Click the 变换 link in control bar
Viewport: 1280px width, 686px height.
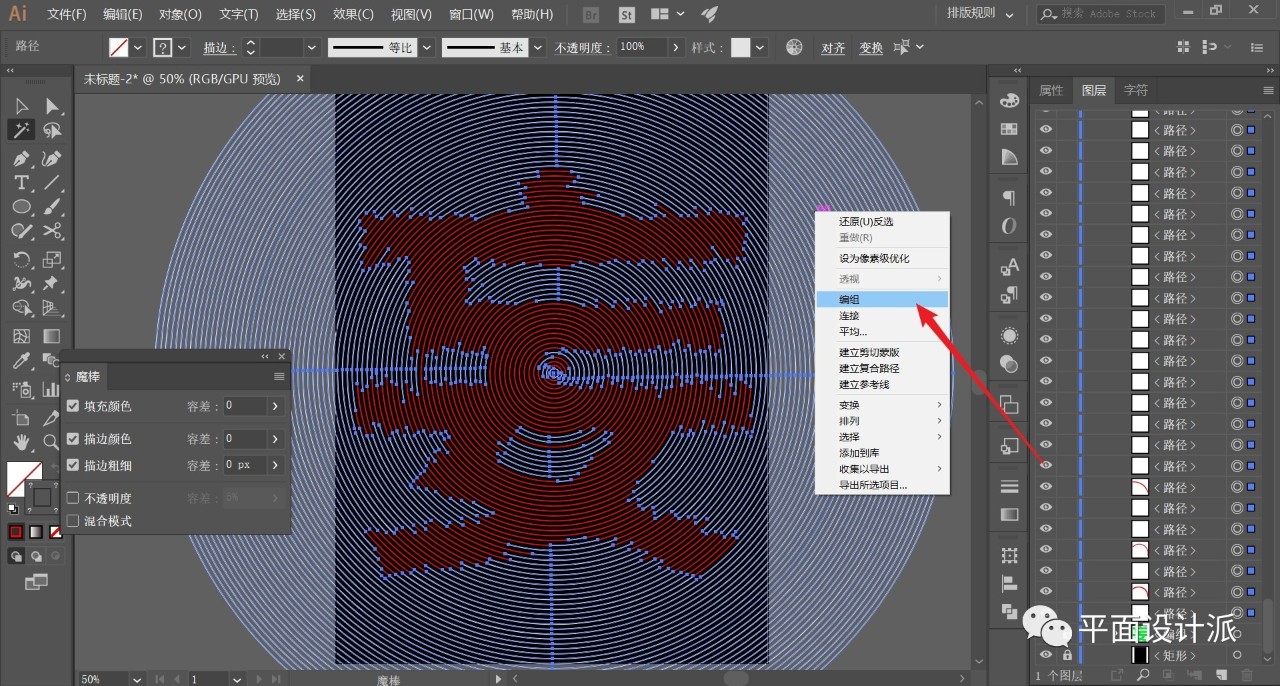(871, 48)
